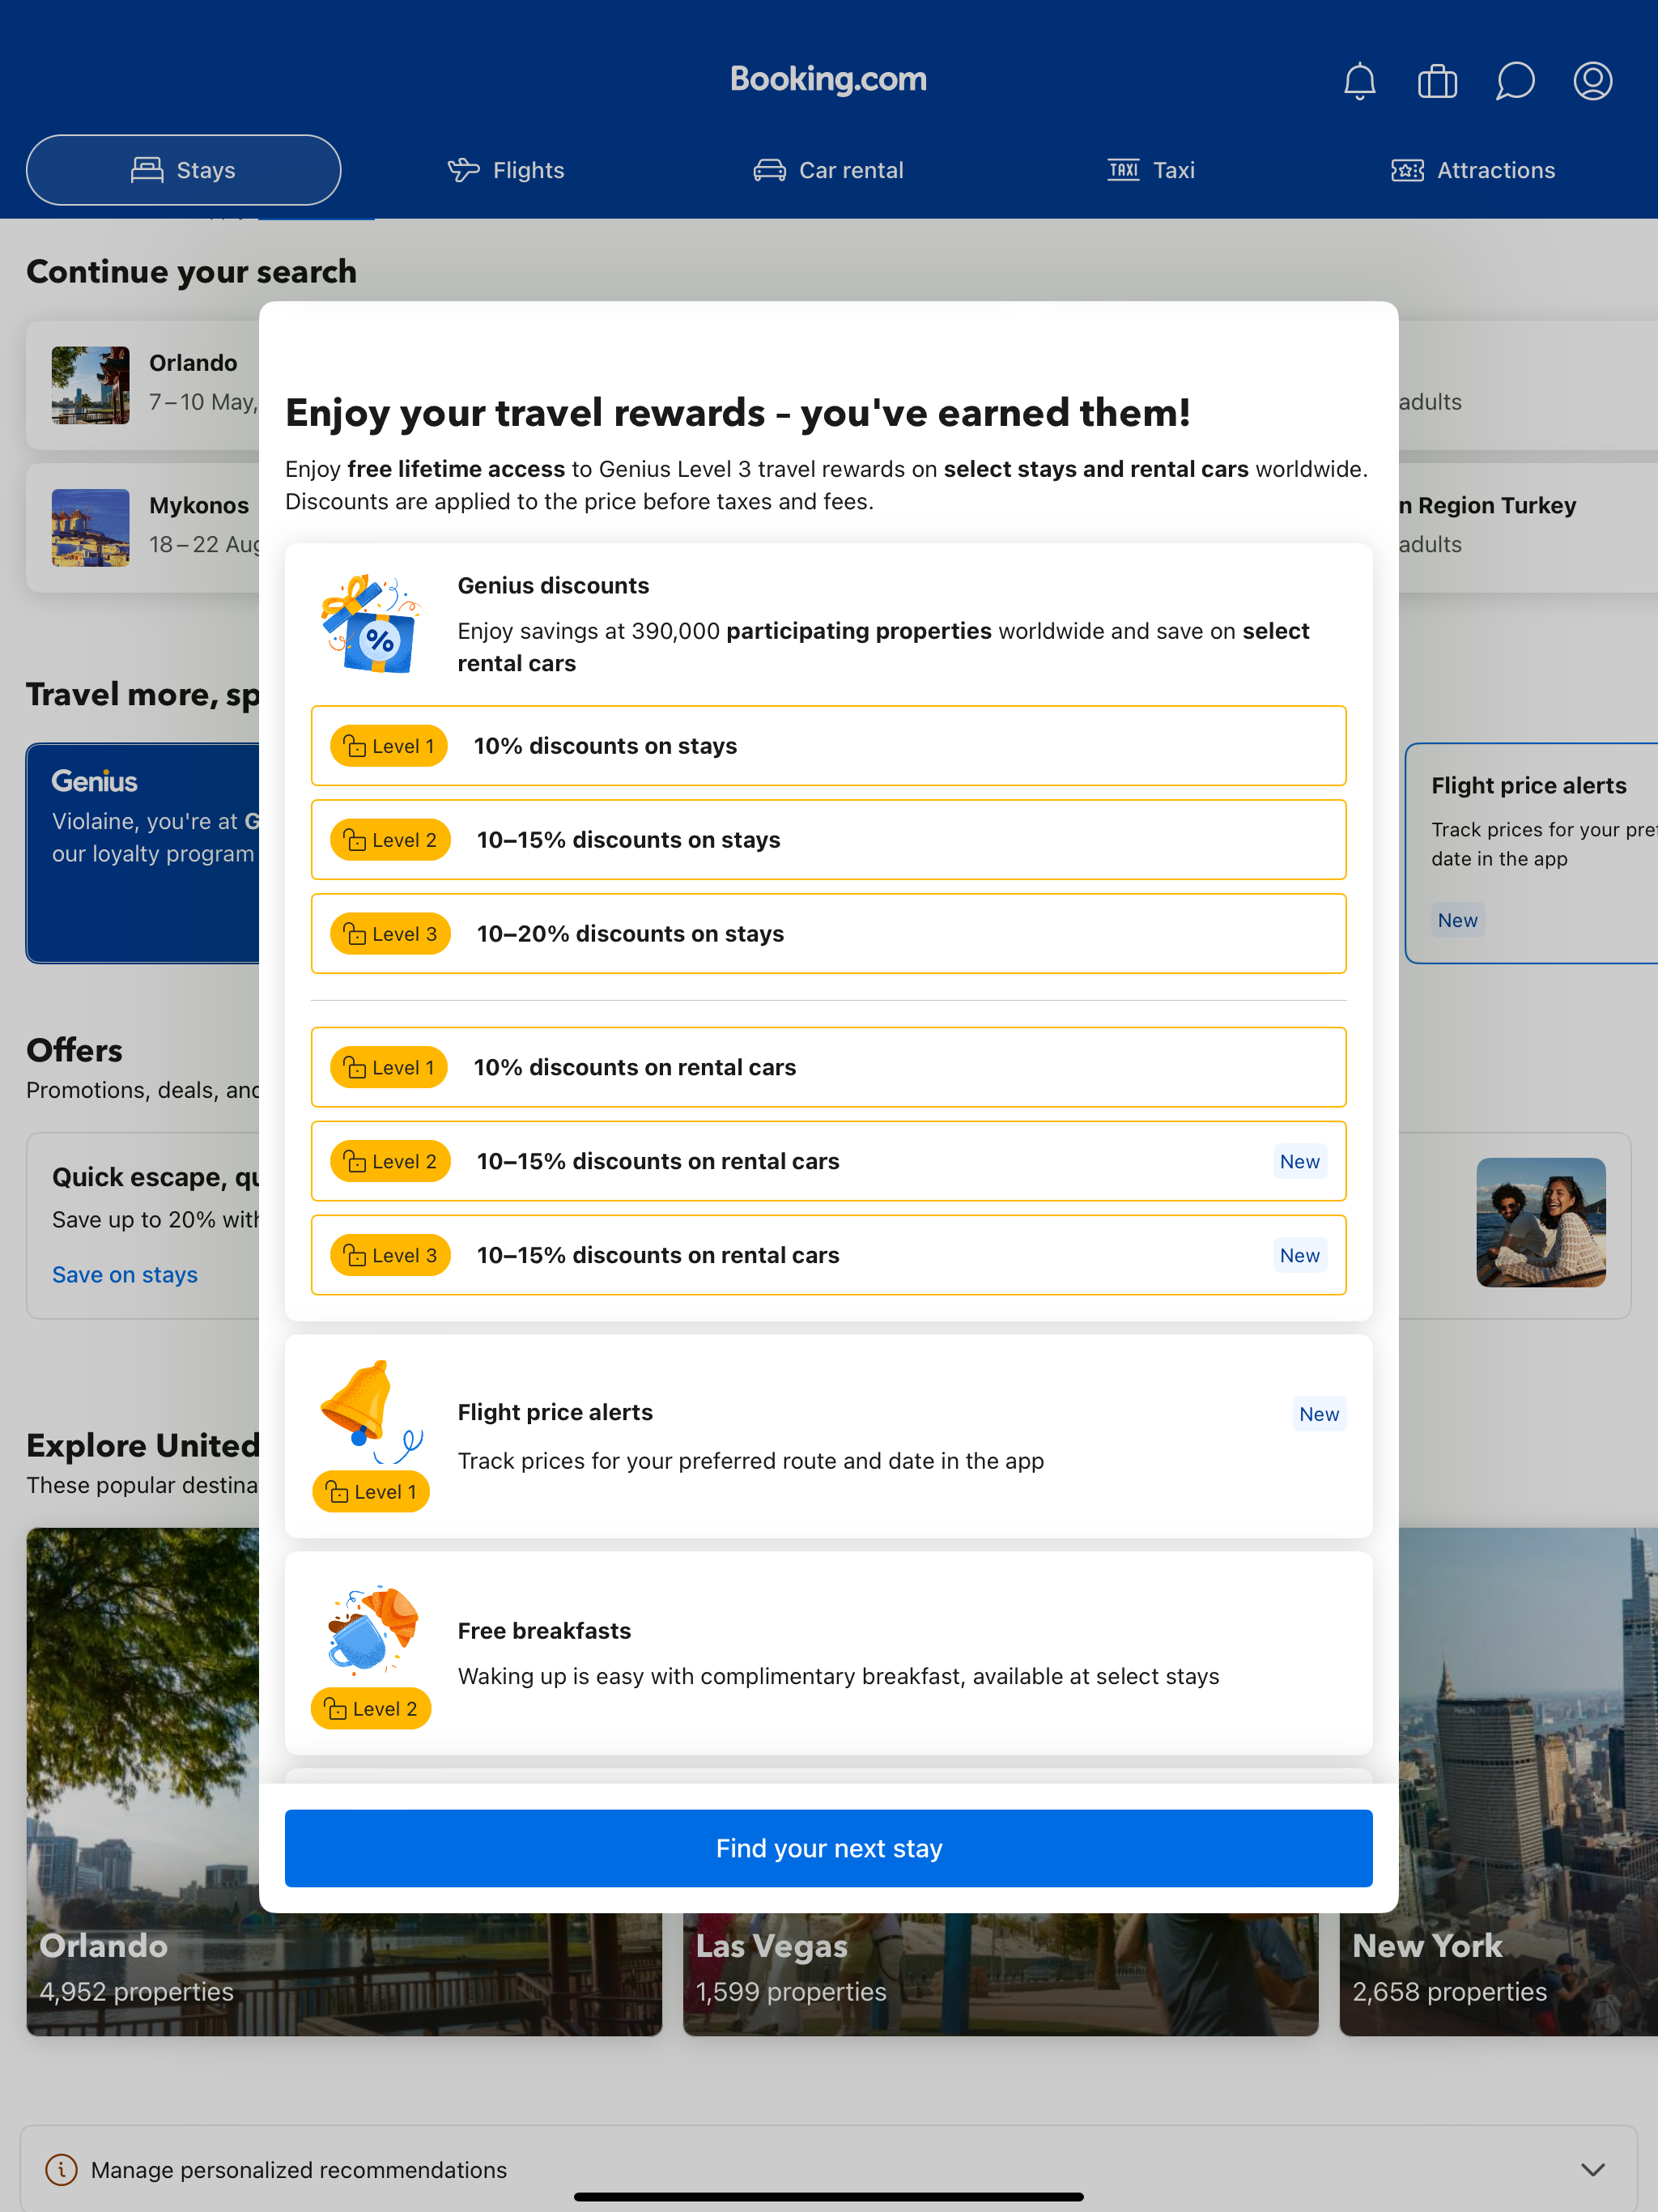Open the background Flight price alerts card
The width and height of the screenshot is (1658, 2212).
(x=1531, y=853)
